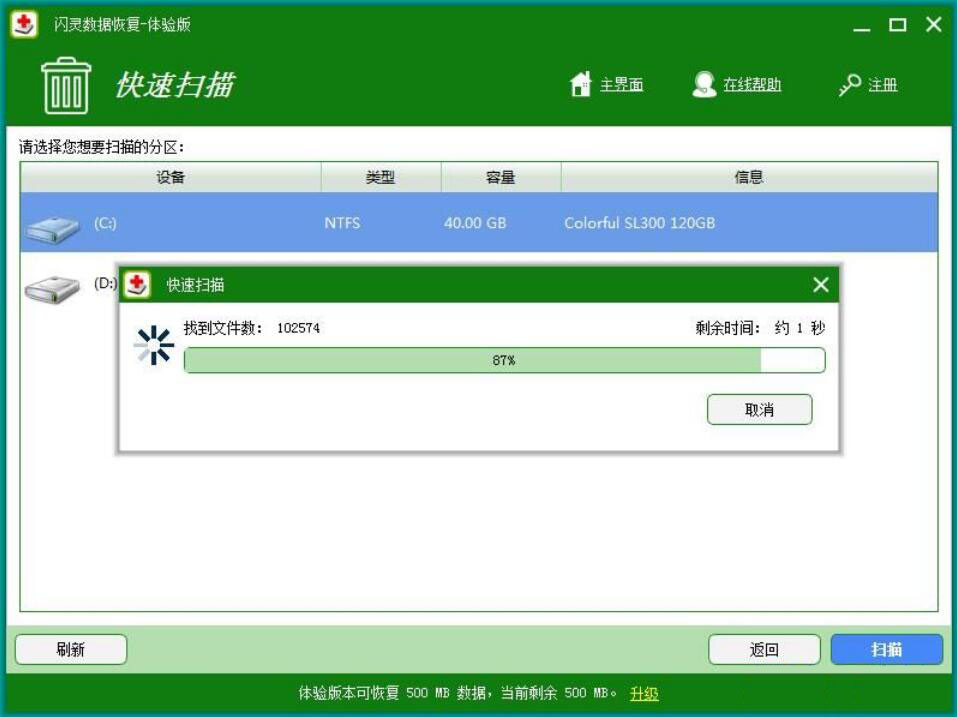The width and height of the screenshot is (957, 717).
Task: Click the 剩余时间 remaining time text
Action: coord(760,328)
